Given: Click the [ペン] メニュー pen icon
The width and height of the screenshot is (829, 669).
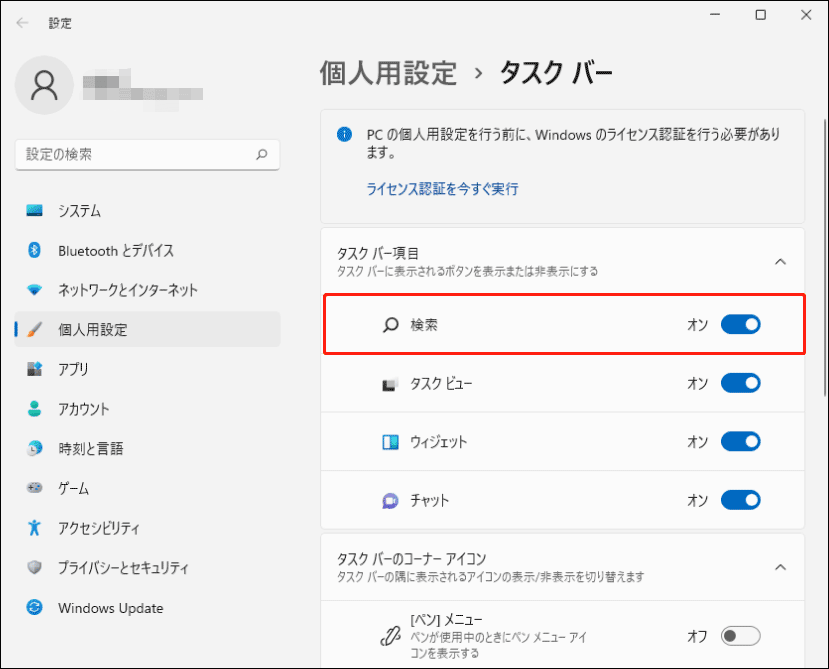Looking at the screenshot, I should coord(390,636).
